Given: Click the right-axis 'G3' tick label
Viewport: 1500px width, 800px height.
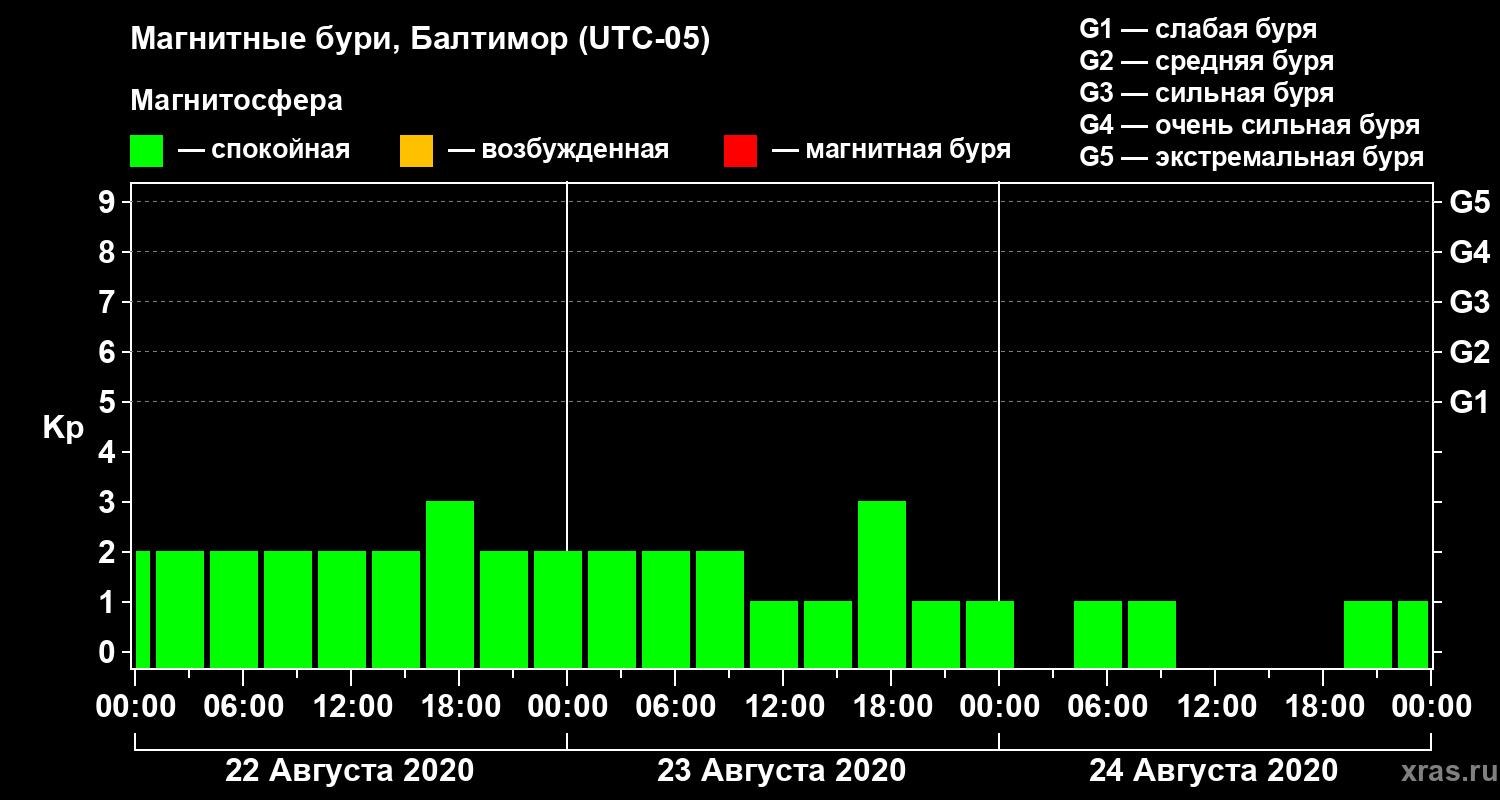Looking at the screenshot, I should (1470, 302).
